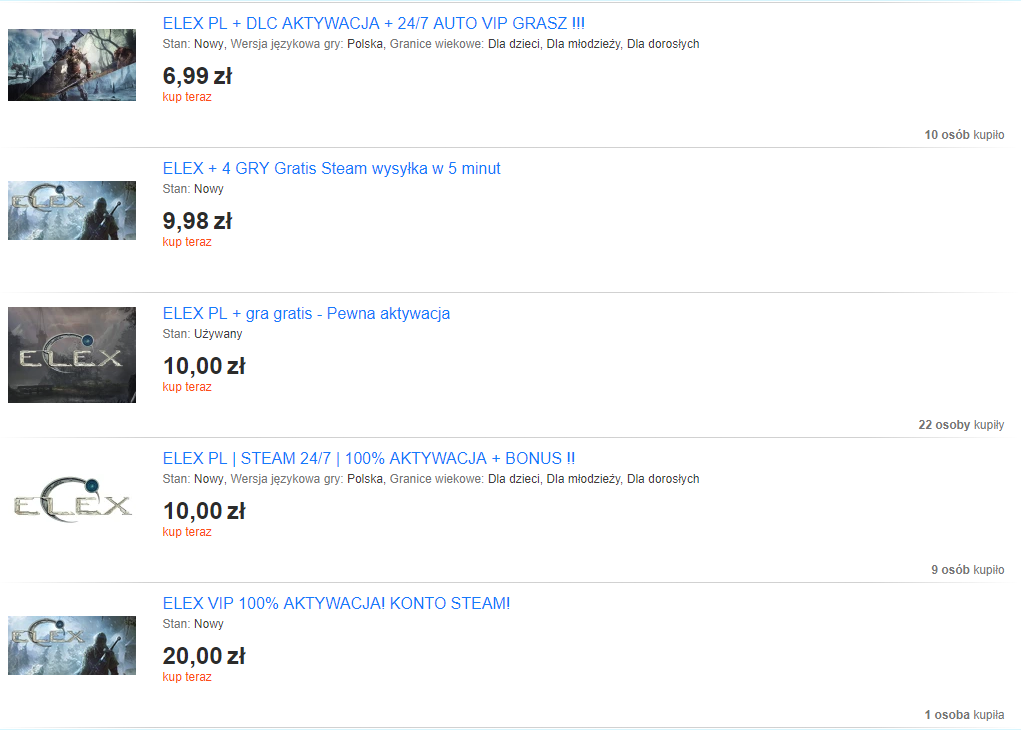Click details line under ELEX PL + DLC AKTYWACJA title
The height and width of the screenshot is (730, 1023).
(431, 44)
